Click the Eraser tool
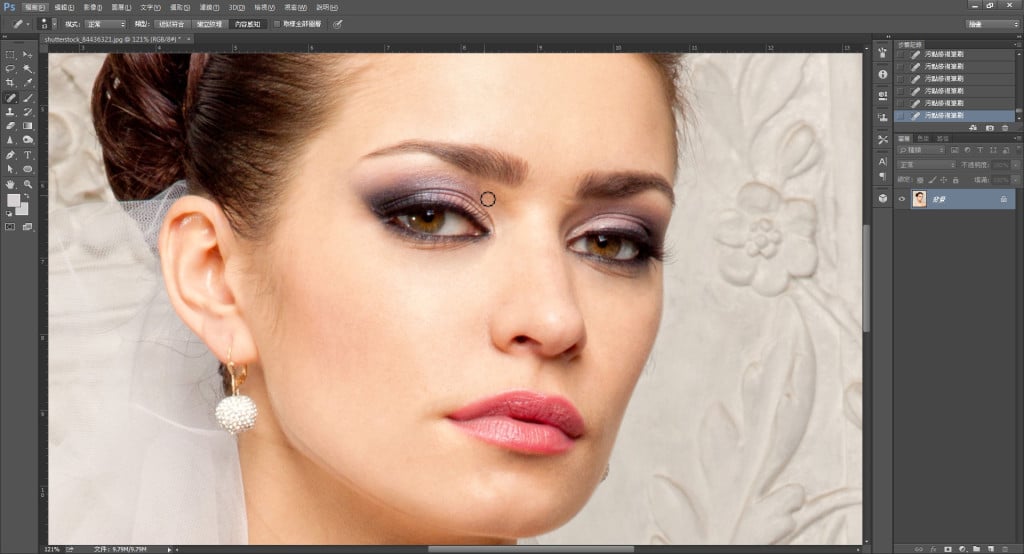 10,127
